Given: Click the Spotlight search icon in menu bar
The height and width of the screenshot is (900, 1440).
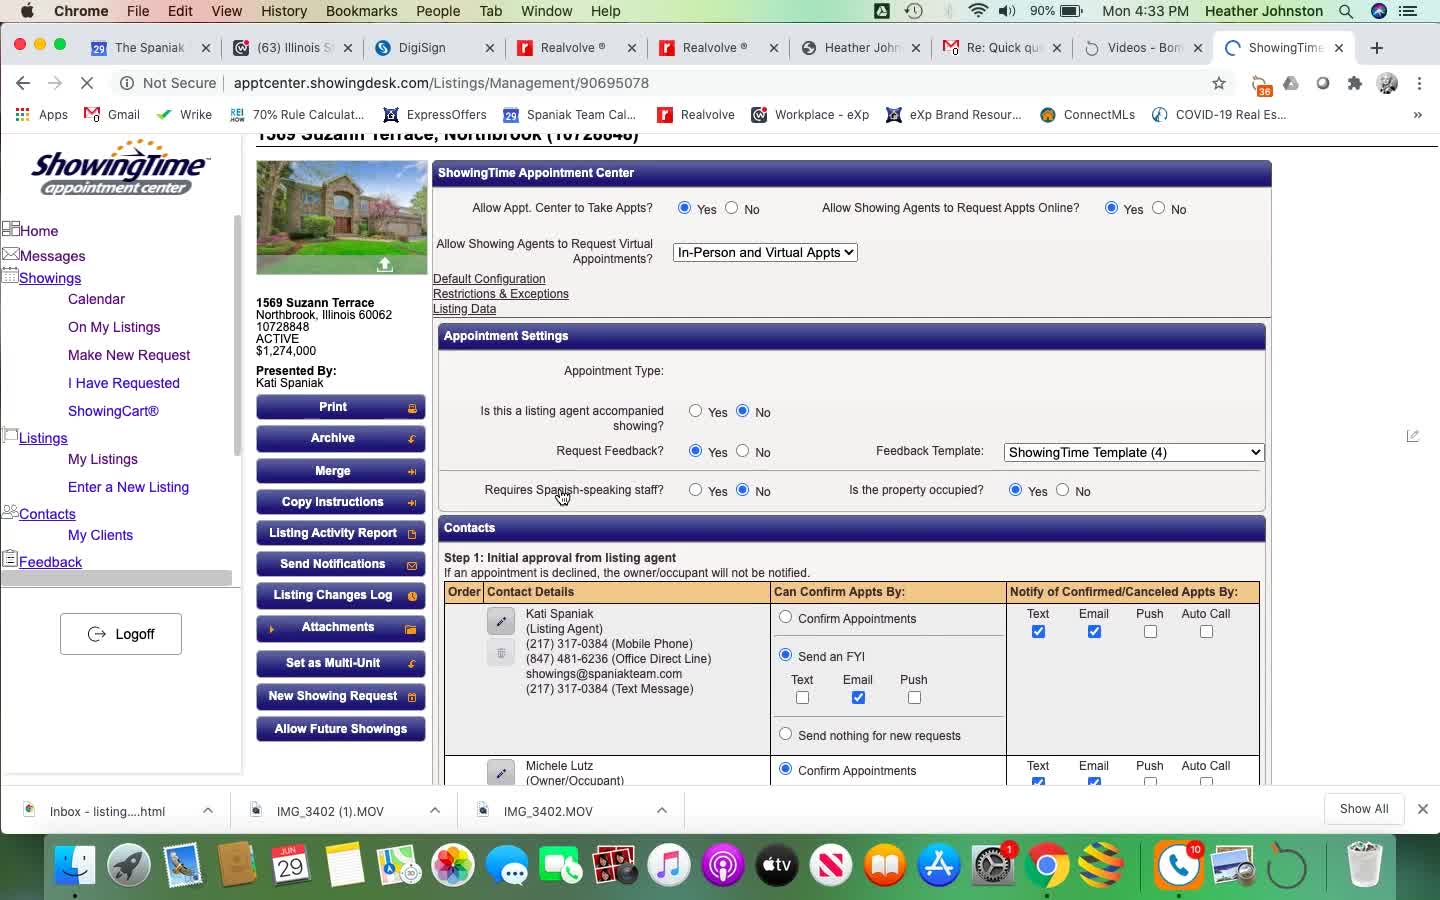Looking at the screenshot, I should [x=1346, y=11].
